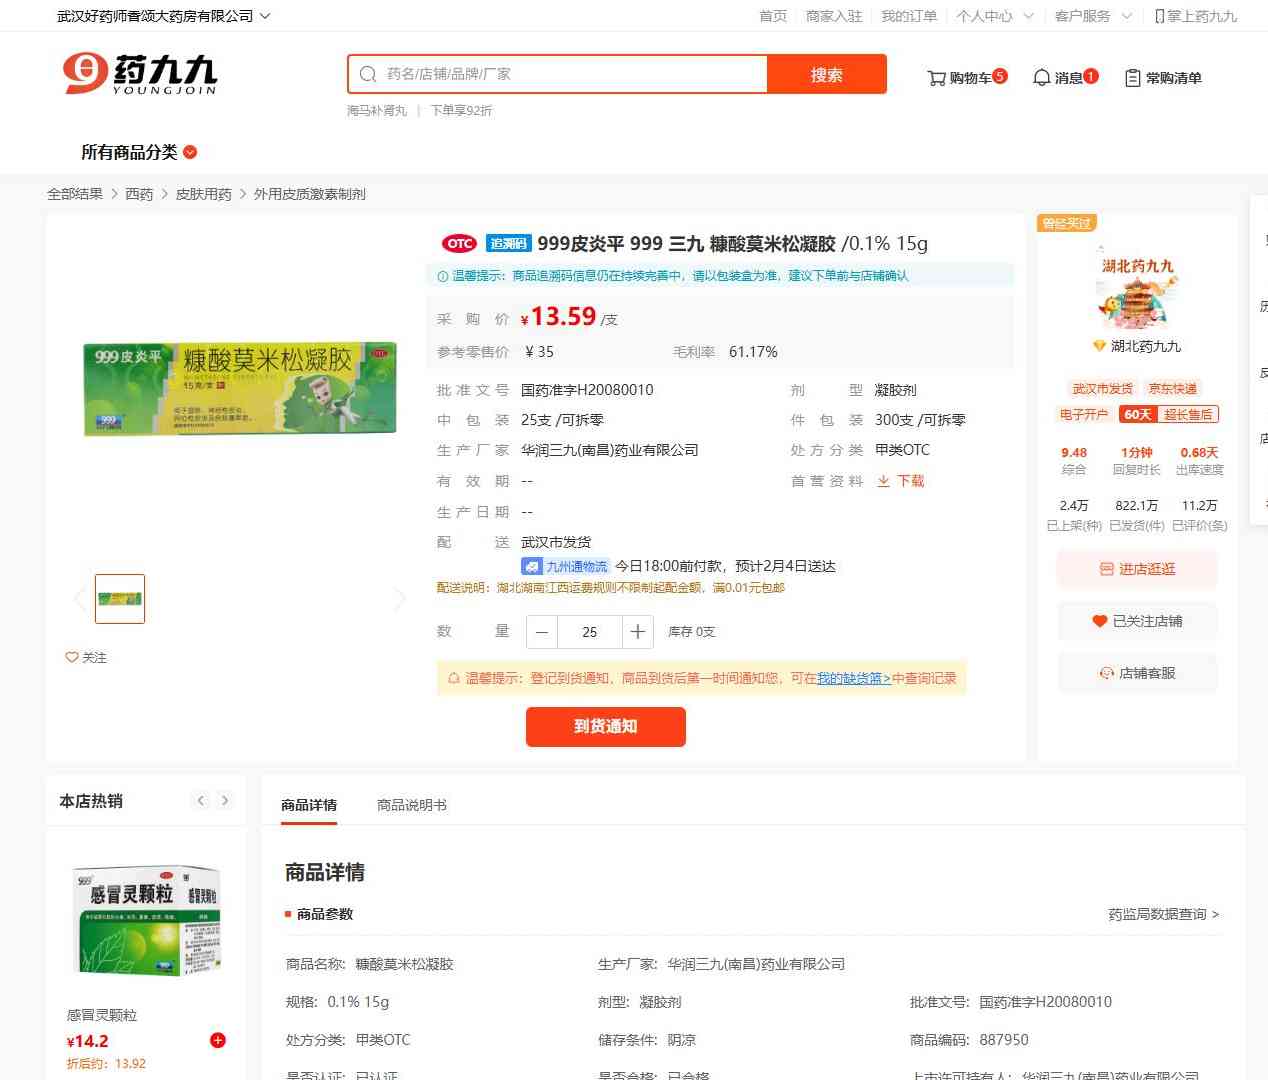
Task: Click the Young Join site logo
Action: click(140, 74)
